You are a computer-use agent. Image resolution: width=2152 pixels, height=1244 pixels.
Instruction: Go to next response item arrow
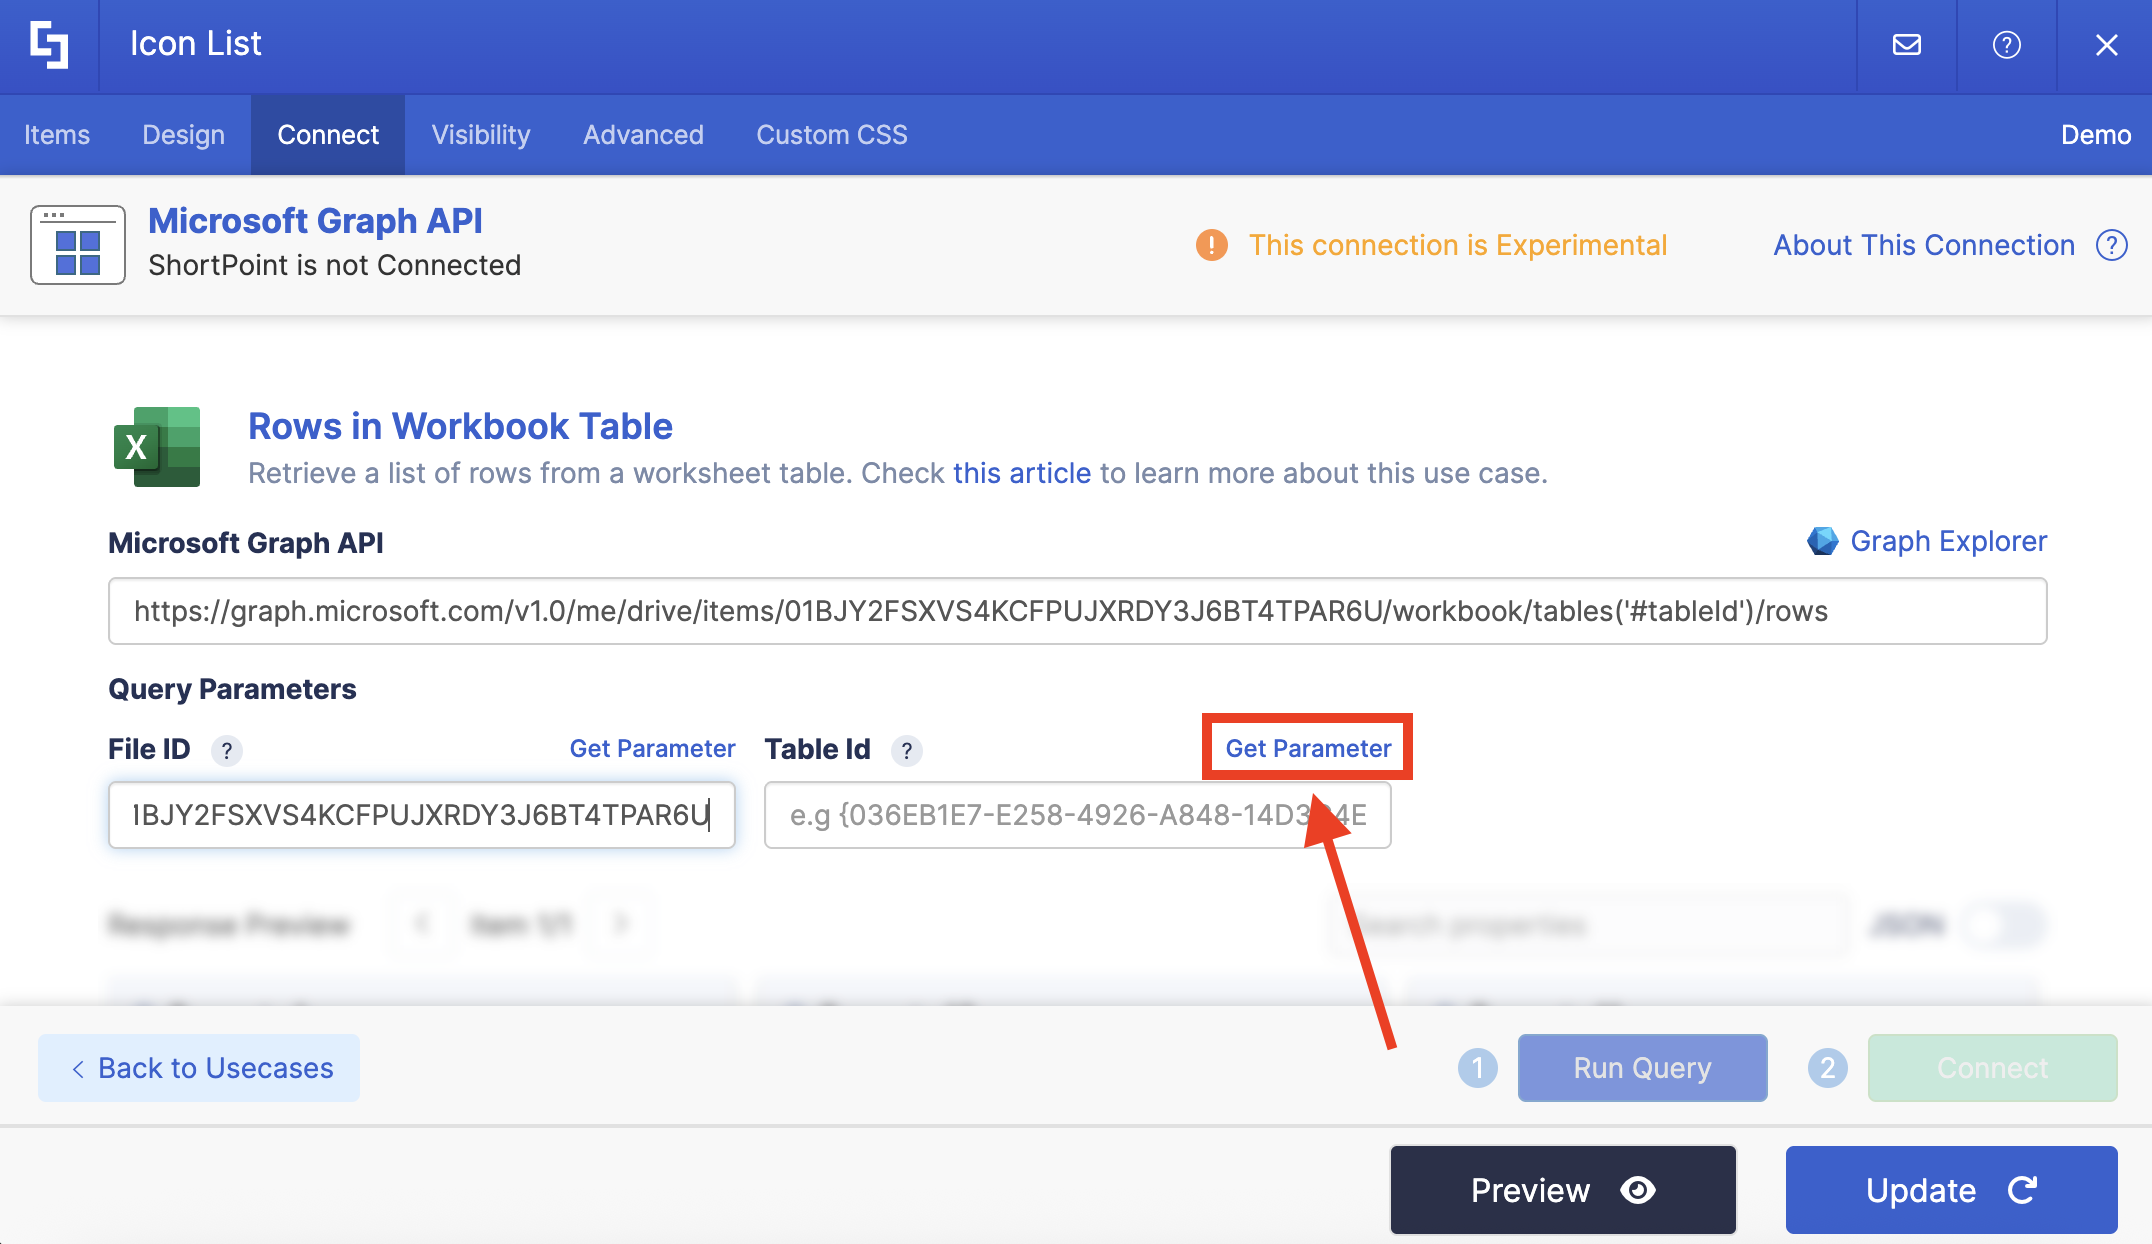point(620,923)
